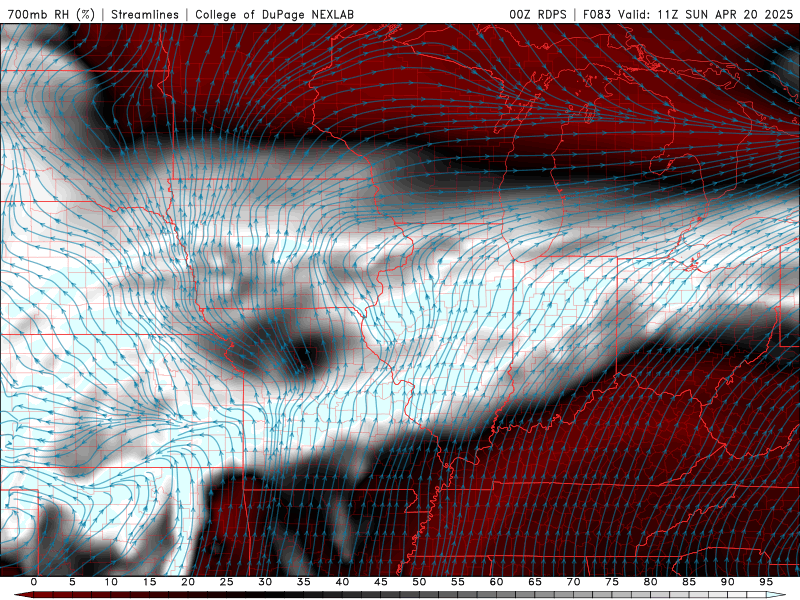Screen dimensions: 800x600
Task: Click the colorbar label "5"
Action: [x=72, y=582]
